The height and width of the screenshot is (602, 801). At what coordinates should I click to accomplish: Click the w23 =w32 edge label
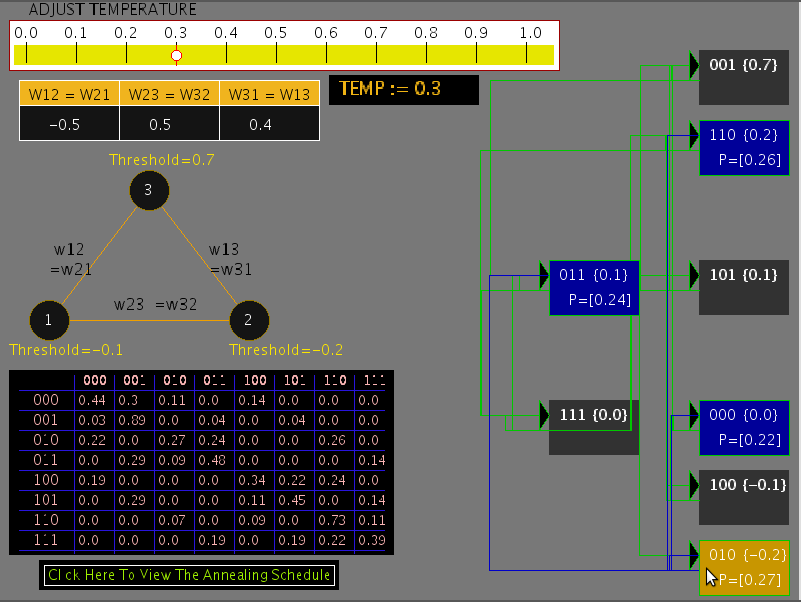click(x=155, y=305)
